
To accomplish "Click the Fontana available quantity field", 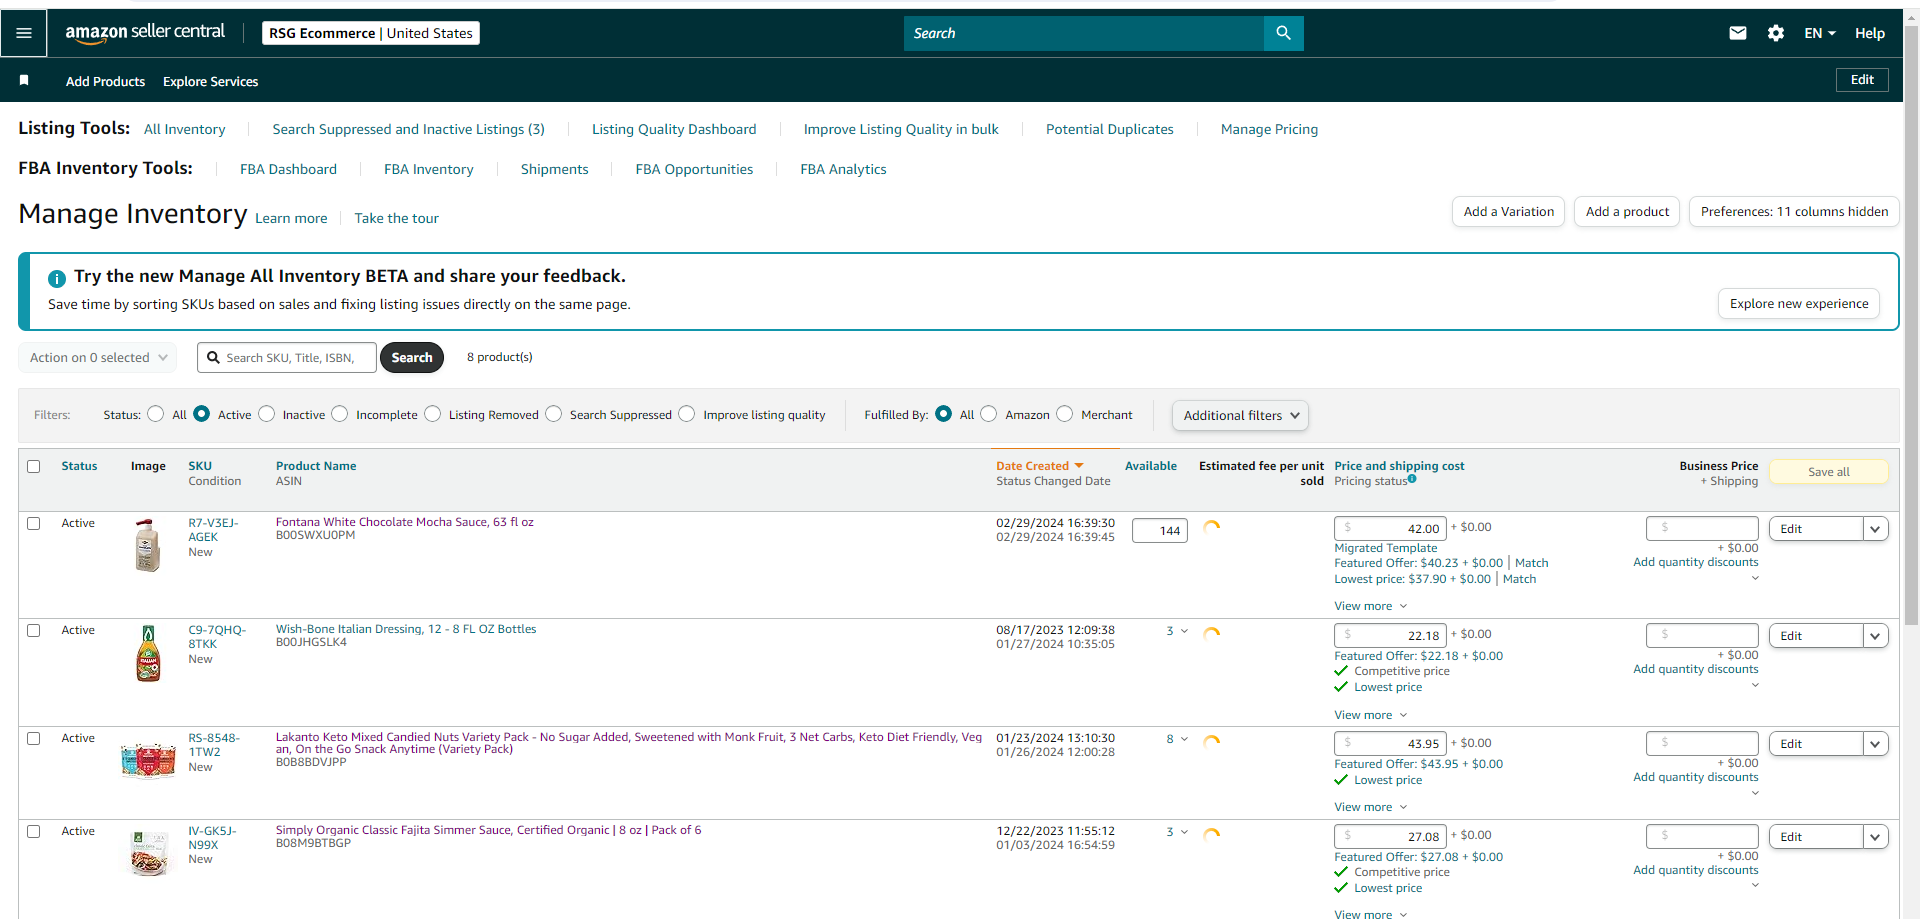I will click(x=1160, y=531).
